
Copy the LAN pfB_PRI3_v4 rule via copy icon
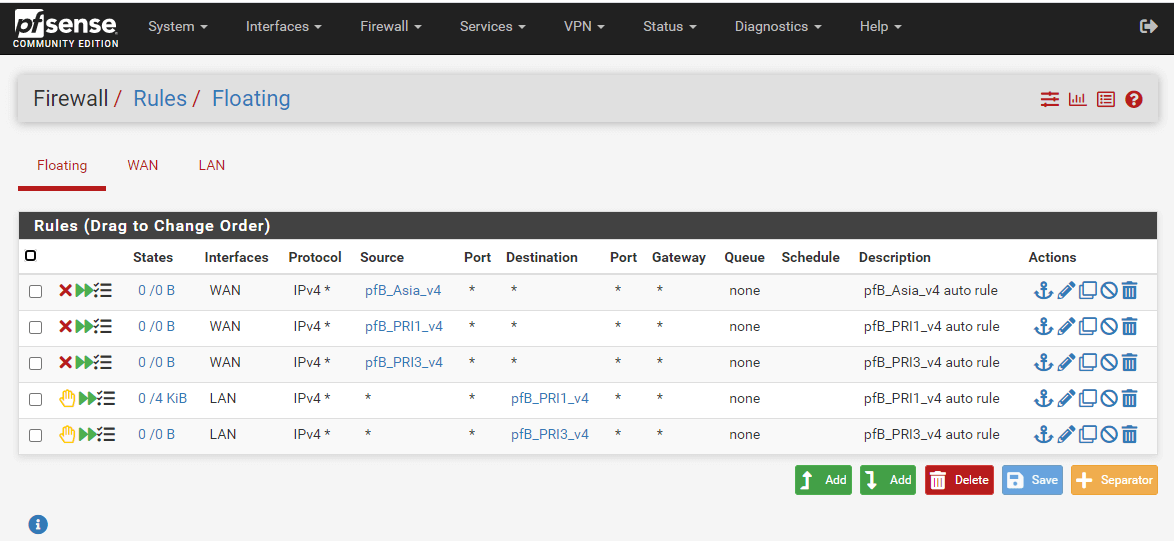click(1087, 435)
